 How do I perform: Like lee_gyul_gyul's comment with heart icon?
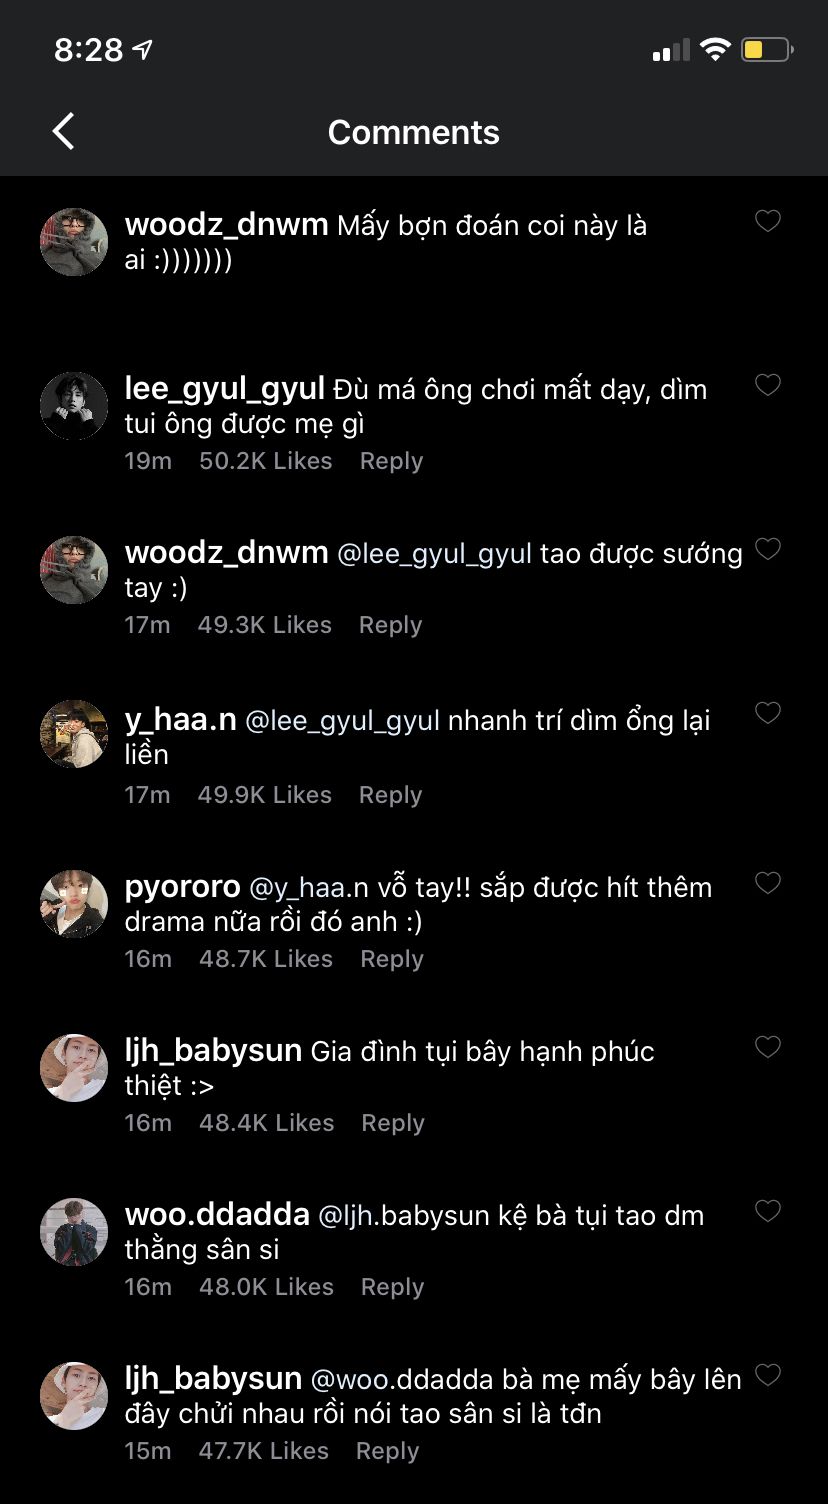[767, 385]
